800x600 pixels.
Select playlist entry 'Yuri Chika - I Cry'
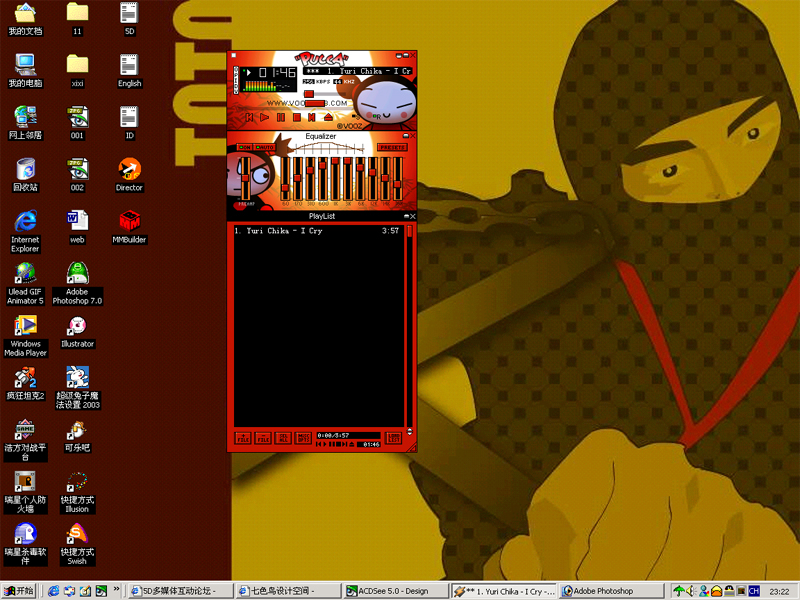319,231
